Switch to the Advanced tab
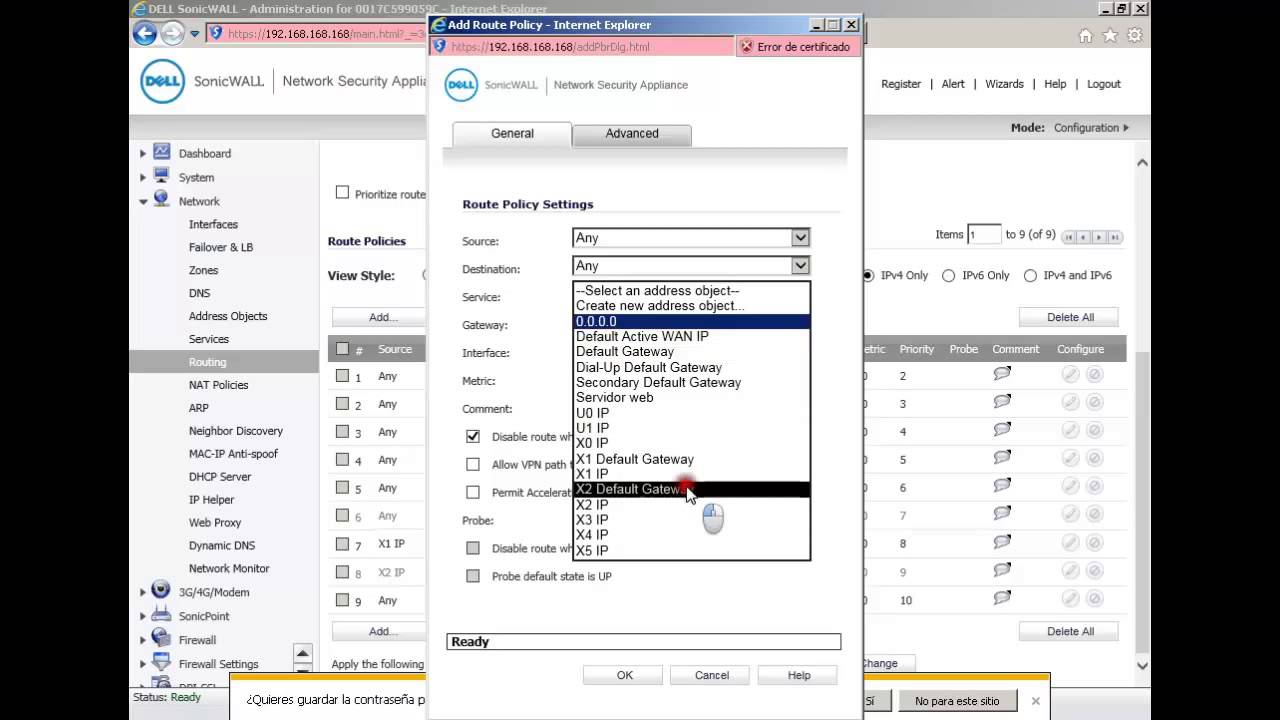 point(631,134)
